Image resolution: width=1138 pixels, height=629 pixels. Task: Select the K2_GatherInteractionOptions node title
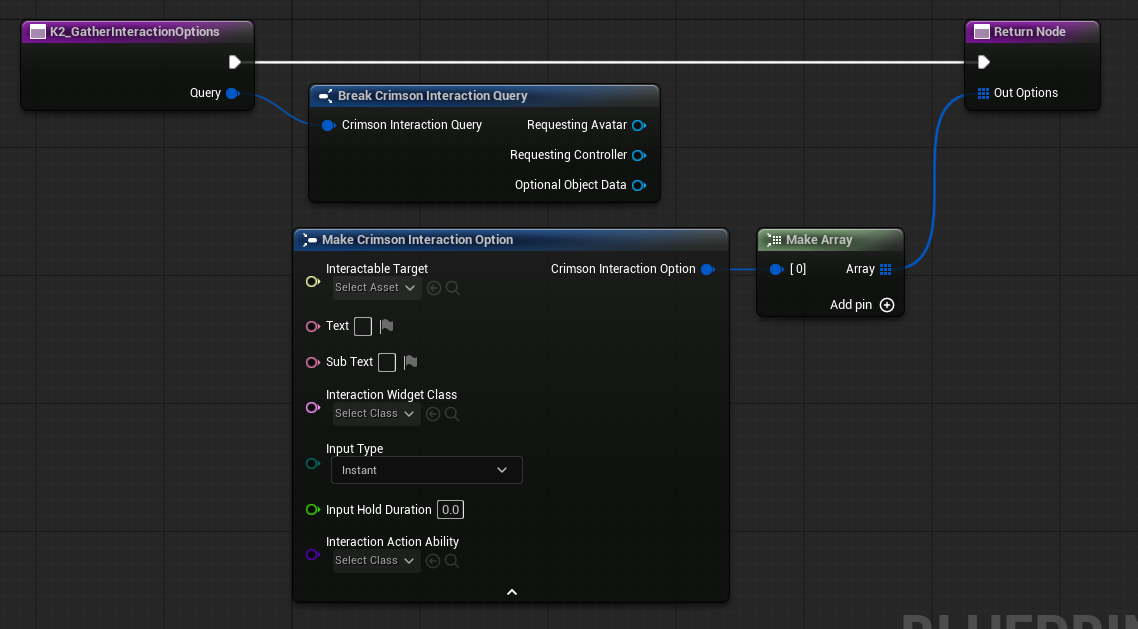pyautogui.click(x=134, y=32)
